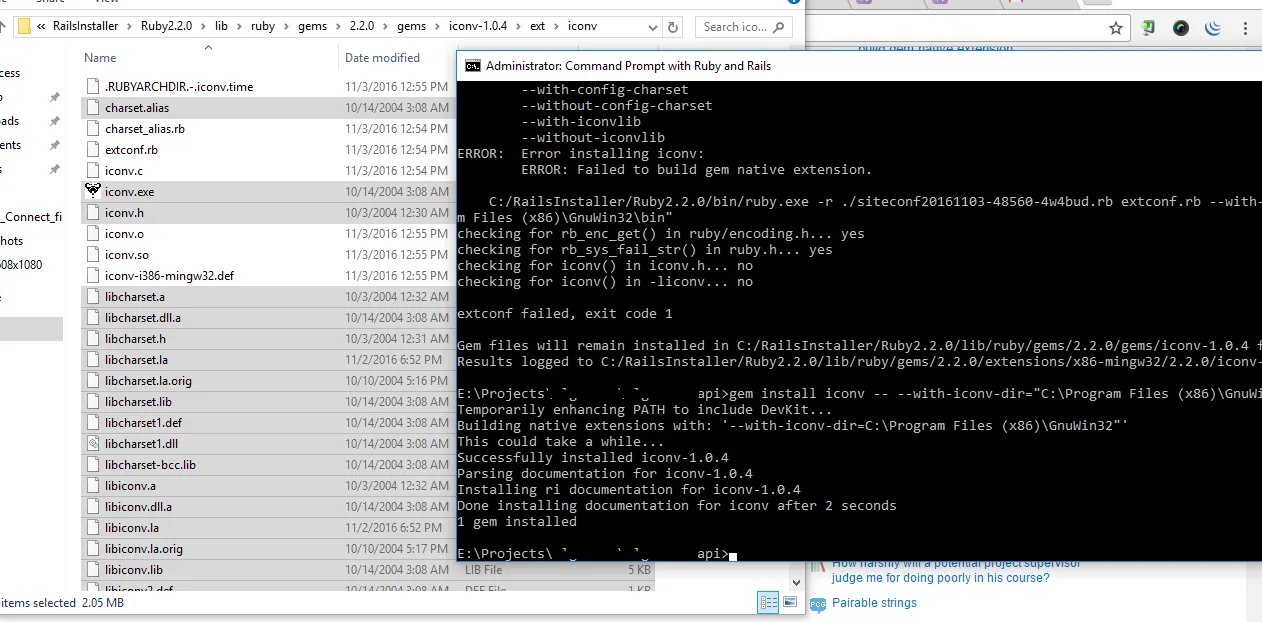Click the 'Successfully installed iconv-1.0.4' line
Screen dimensions: 1262x622
[x=593, y=458]
